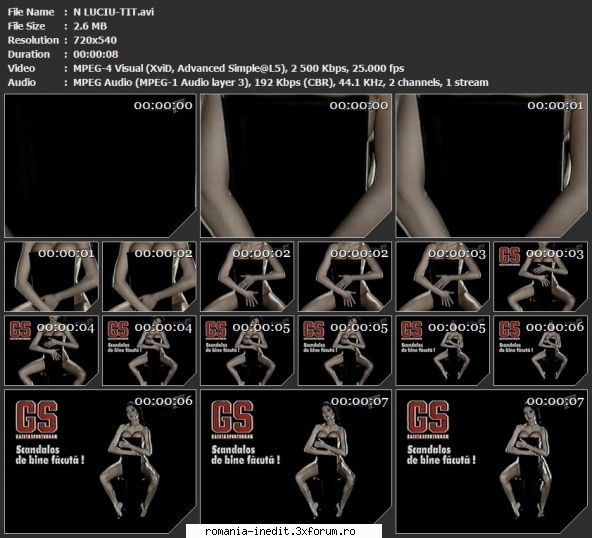Select the 00:00:04 thumbnail lacking slogan text
The height and width of the screenshot is (538, 592).
click(x=51, y=350)
